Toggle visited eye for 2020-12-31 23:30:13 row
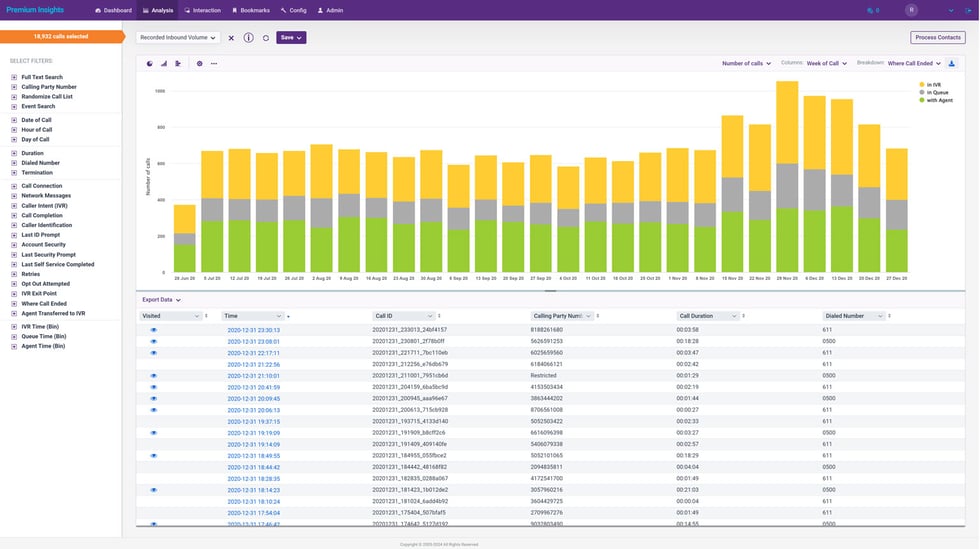The width and height of the screenshot is (980, 549). pyautogui.click(x=154, y=330)
